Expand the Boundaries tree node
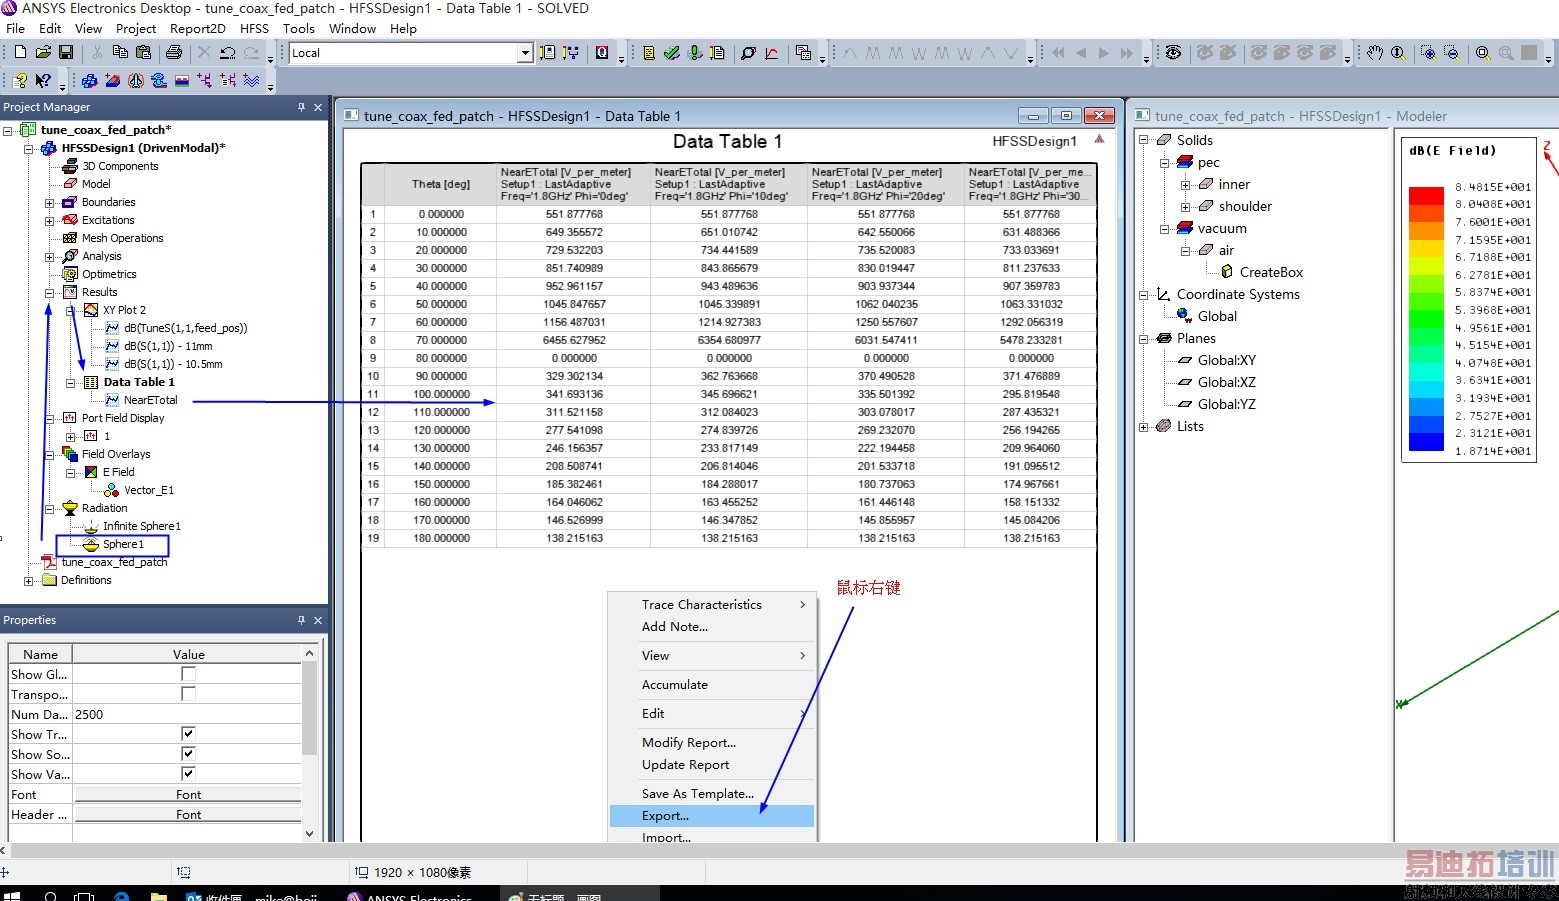This screenshot has height=901, width=1559. click(49, 203)
